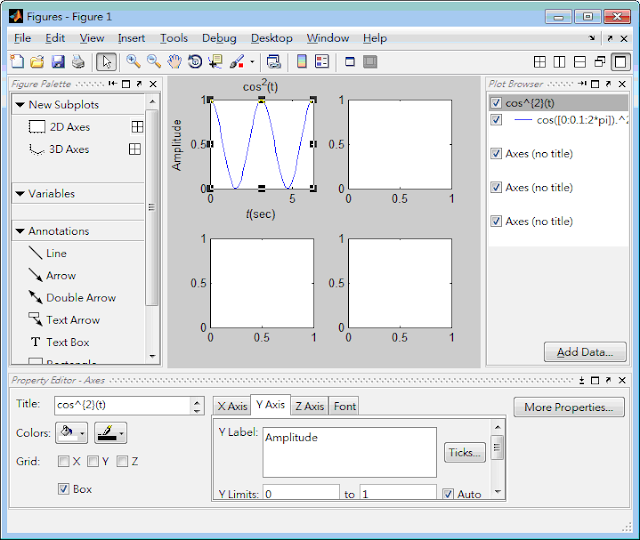Click the More Properties... button

coord(569,407)
